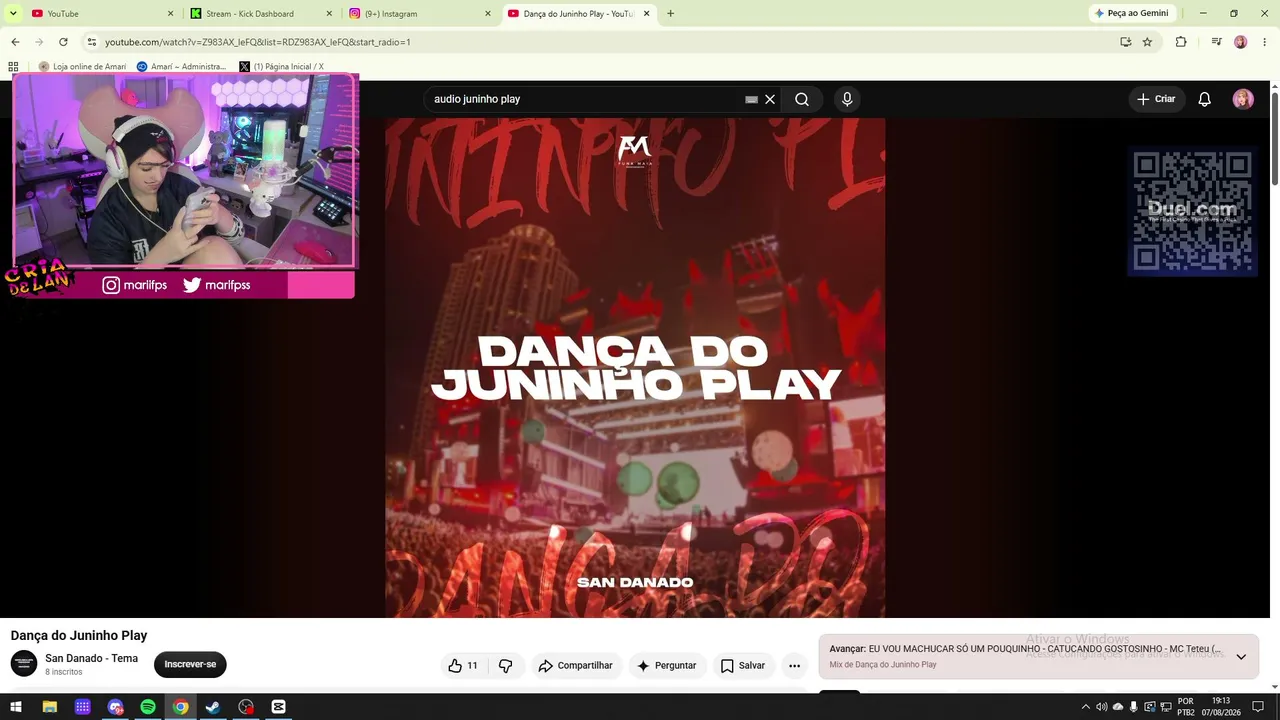Clear the search box with the X icon
Viewport: 1280px width, 720px height.
pos(770,99)
